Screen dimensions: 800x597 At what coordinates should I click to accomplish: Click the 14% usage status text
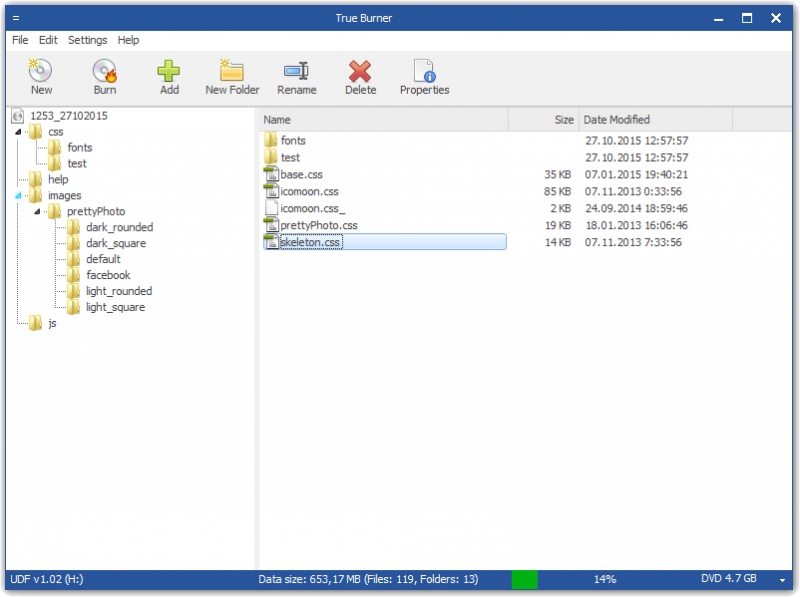605,580
